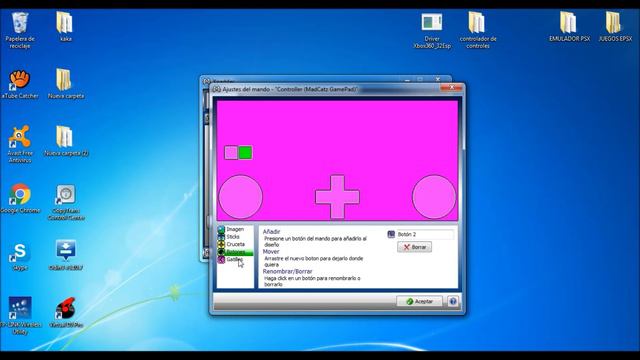Click the D-pad cross in the layout
This screenshot has height=360, width=640.
click(337, 197)
